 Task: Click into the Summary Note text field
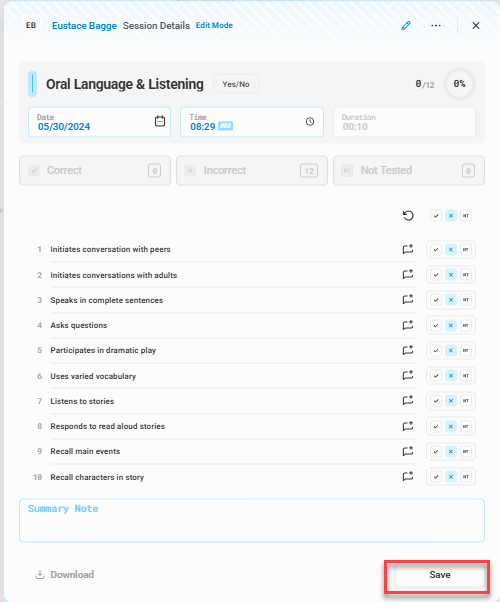click(252, 521)
